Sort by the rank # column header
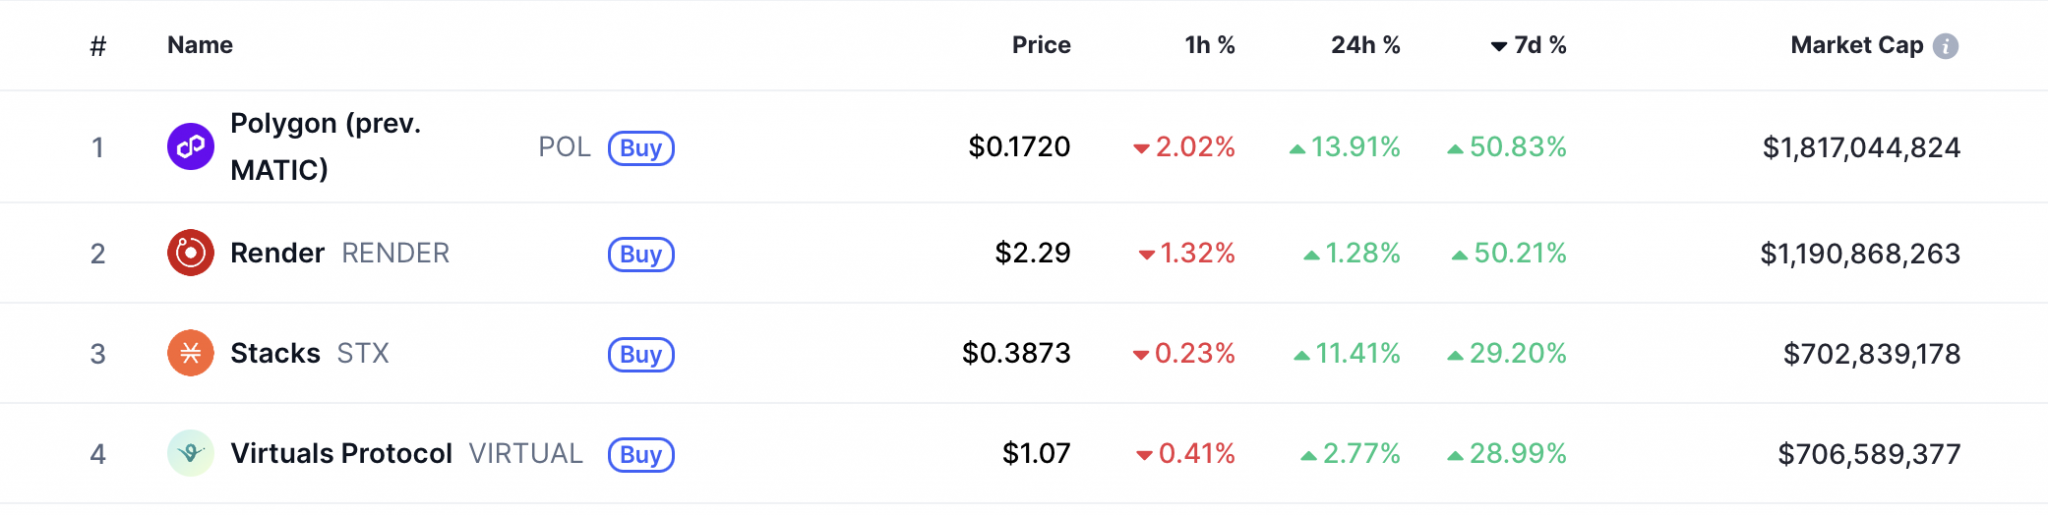 coord(98,46)
